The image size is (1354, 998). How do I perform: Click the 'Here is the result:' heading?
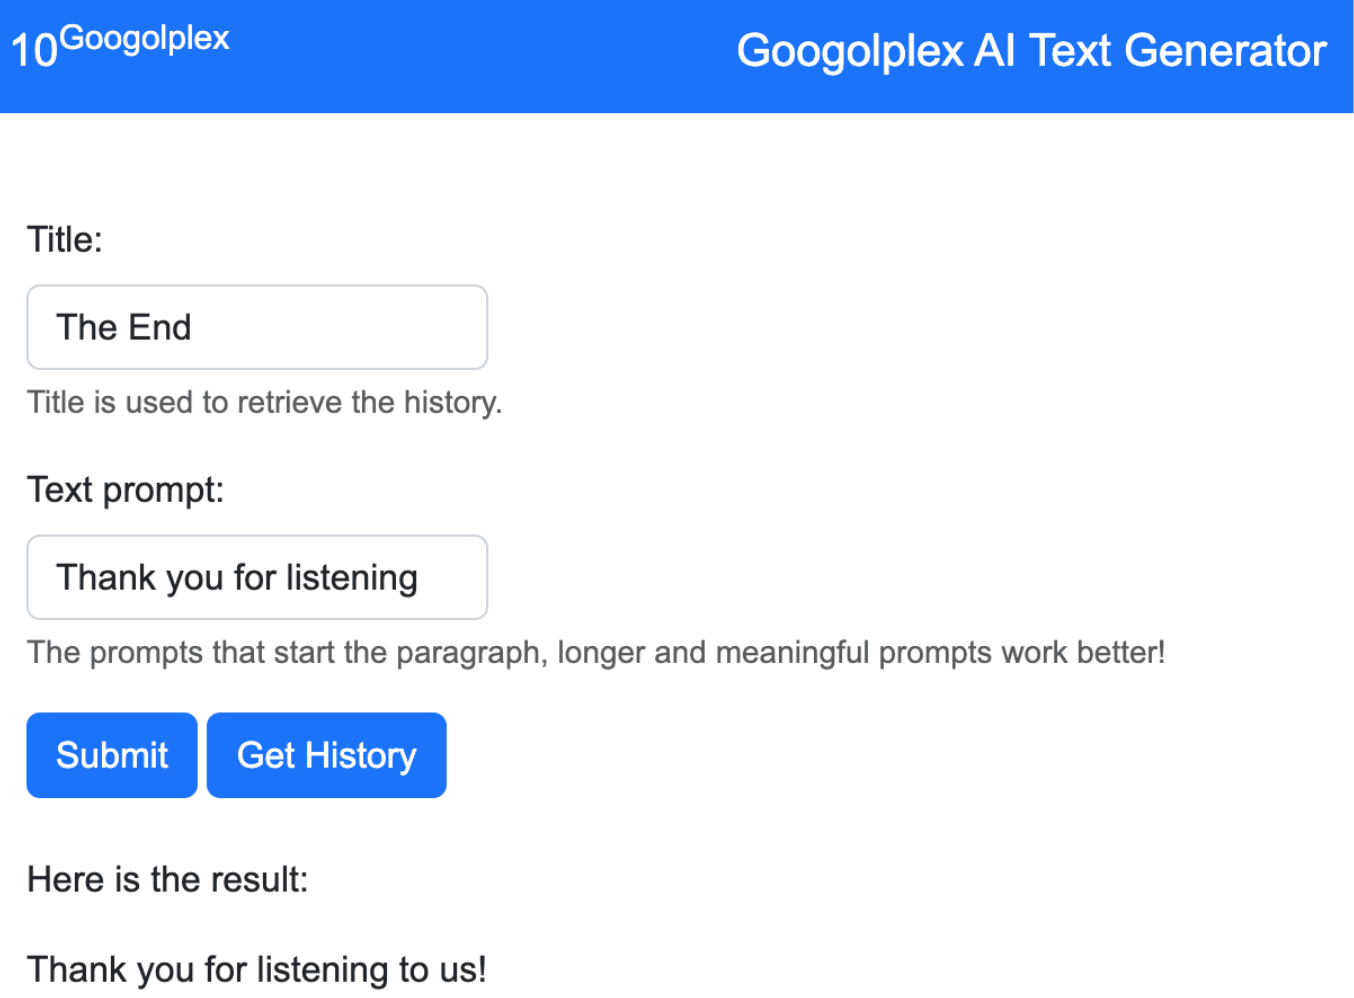click(168, 880)
